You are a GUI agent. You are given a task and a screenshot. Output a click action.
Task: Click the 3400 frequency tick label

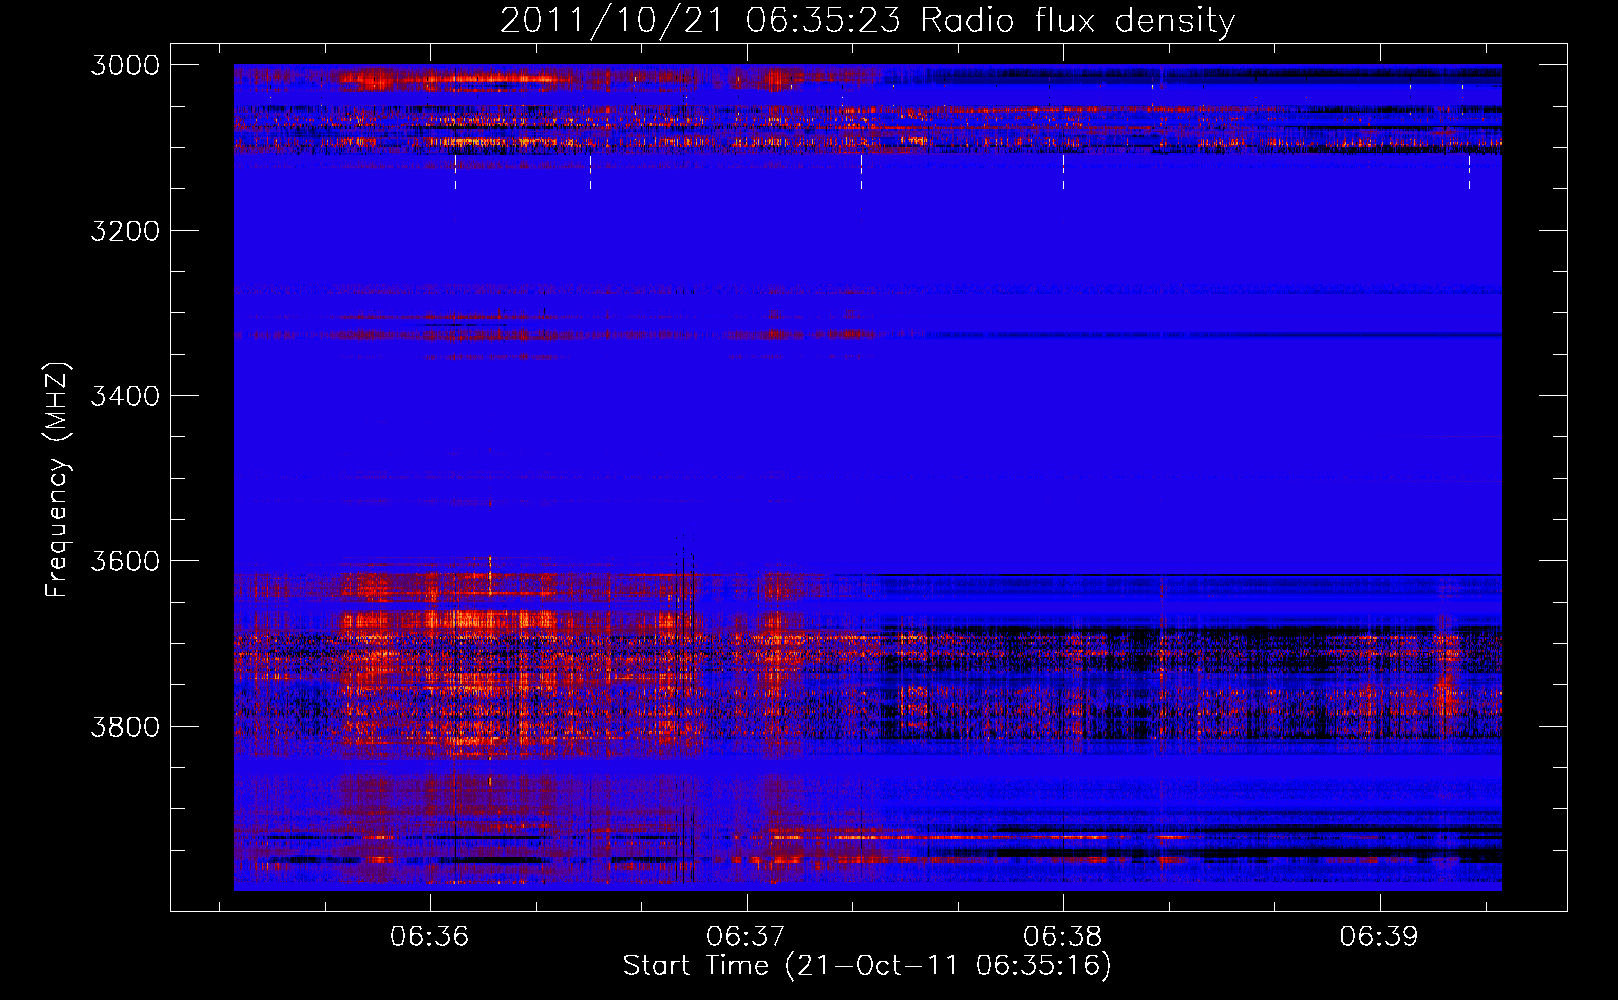click(x=125, y=396)
